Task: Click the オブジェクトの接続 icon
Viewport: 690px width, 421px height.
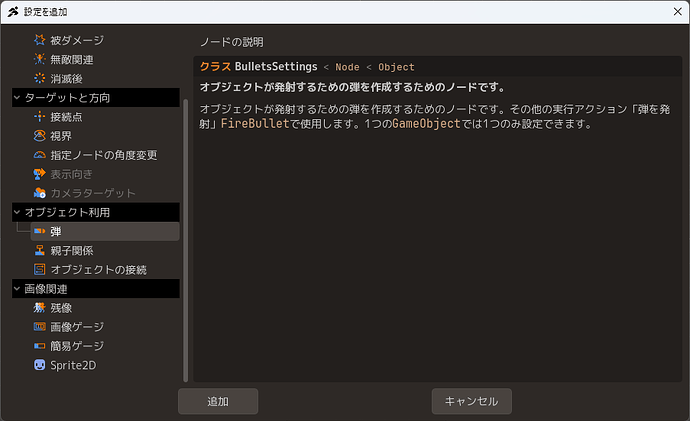Action: click(40, 269)
